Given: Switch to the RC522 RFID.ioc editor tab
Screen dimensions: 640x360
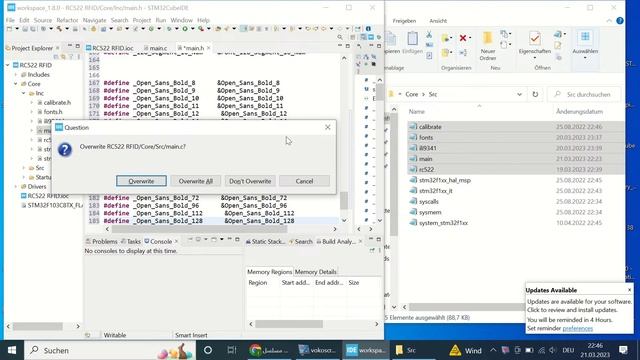Looking at the screenshot, I should pyautogui.click(x=109, y=48).
